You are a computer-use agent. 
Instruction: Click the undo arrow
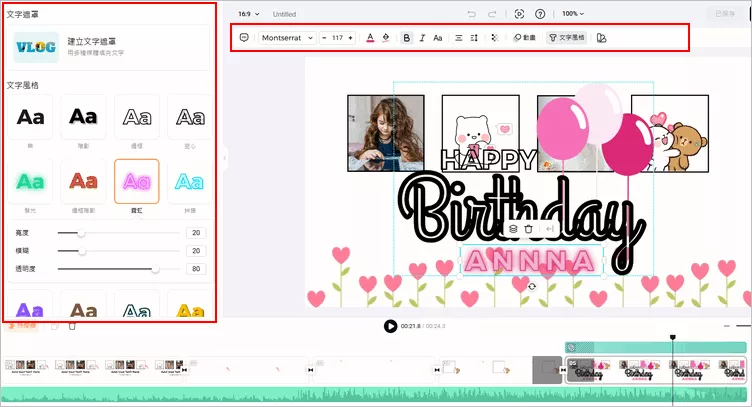(473, 14)
